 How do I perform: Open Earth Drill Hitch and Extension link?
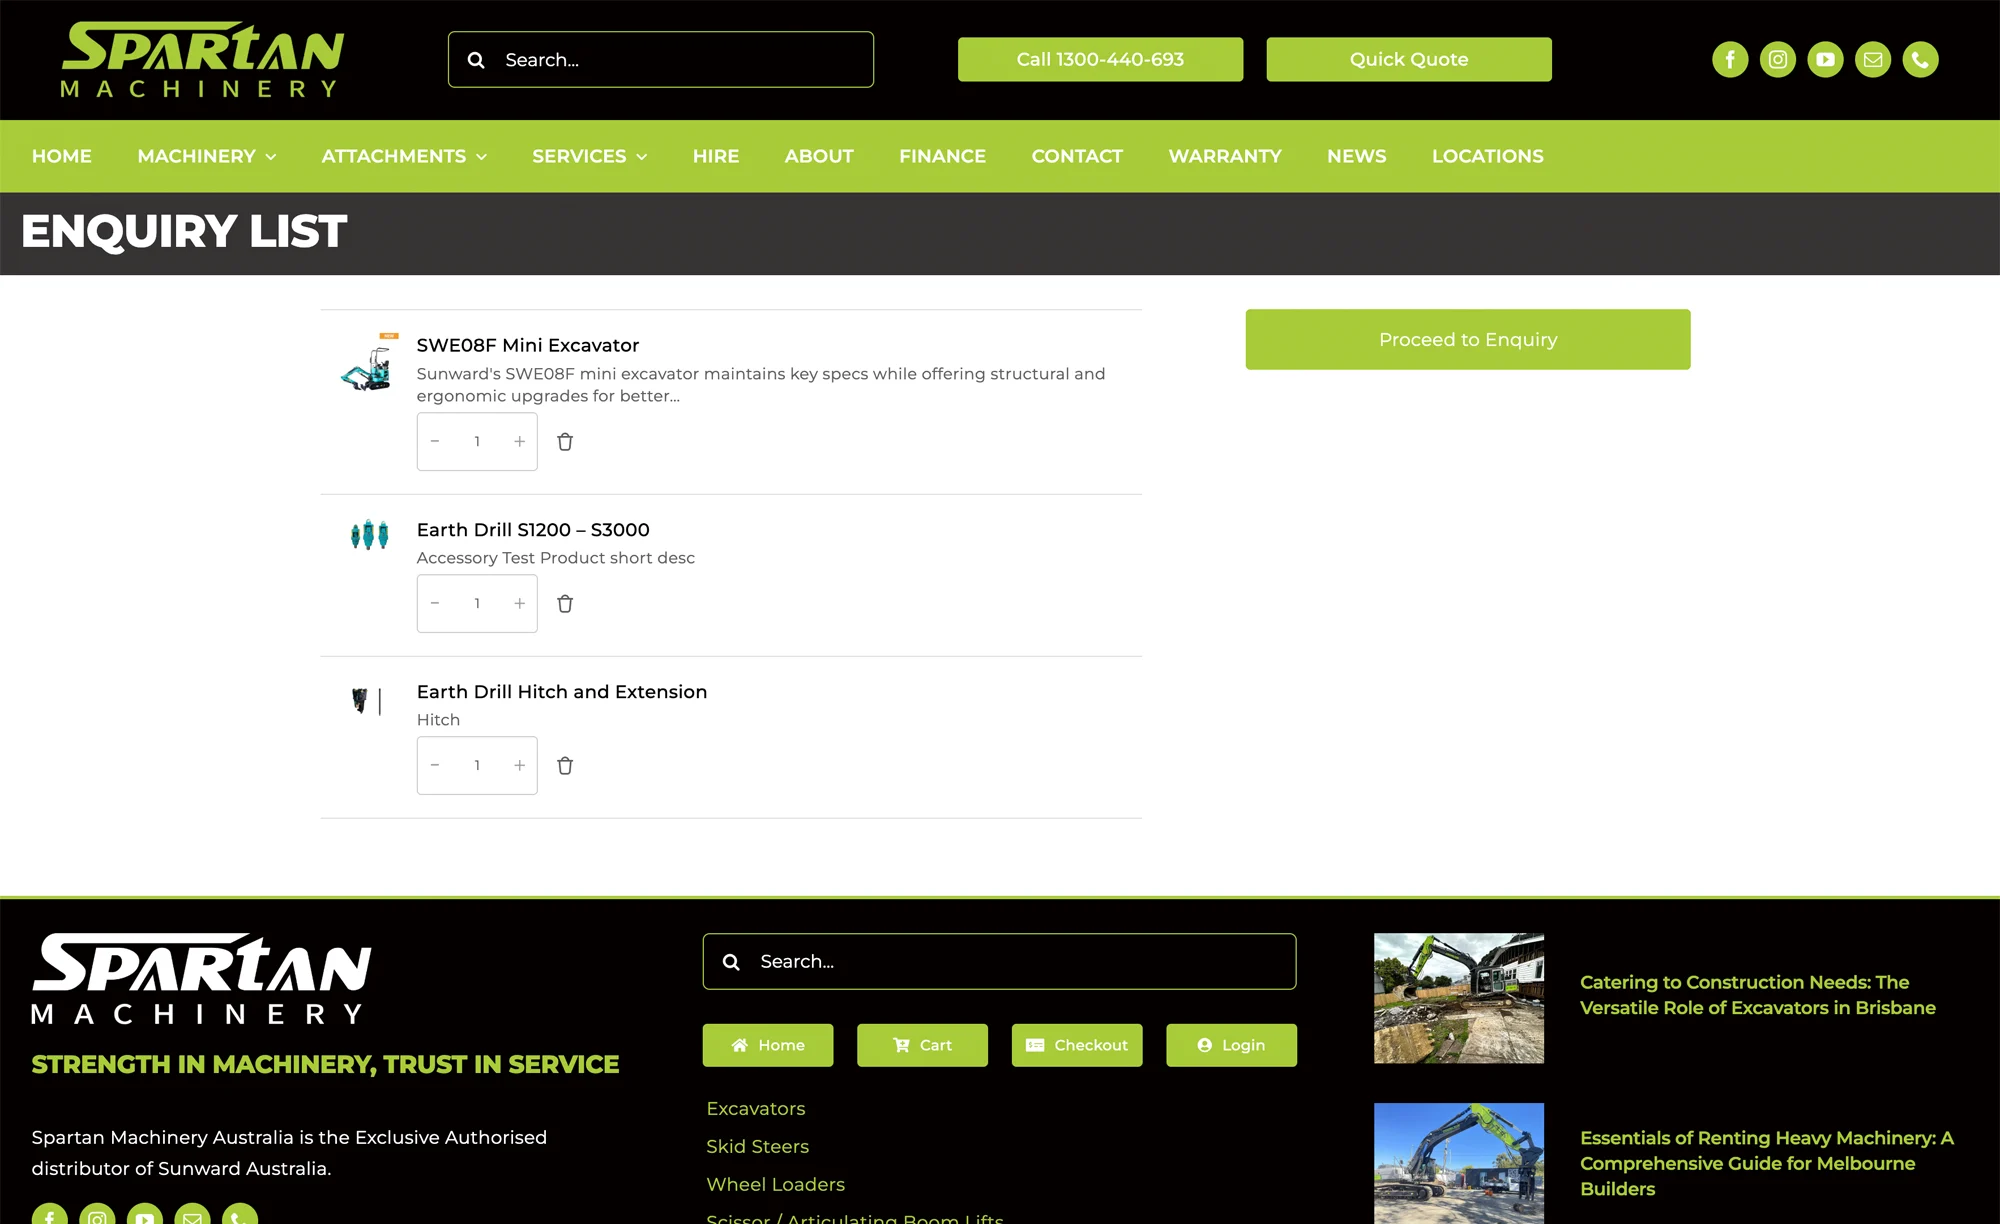point(562,692)
